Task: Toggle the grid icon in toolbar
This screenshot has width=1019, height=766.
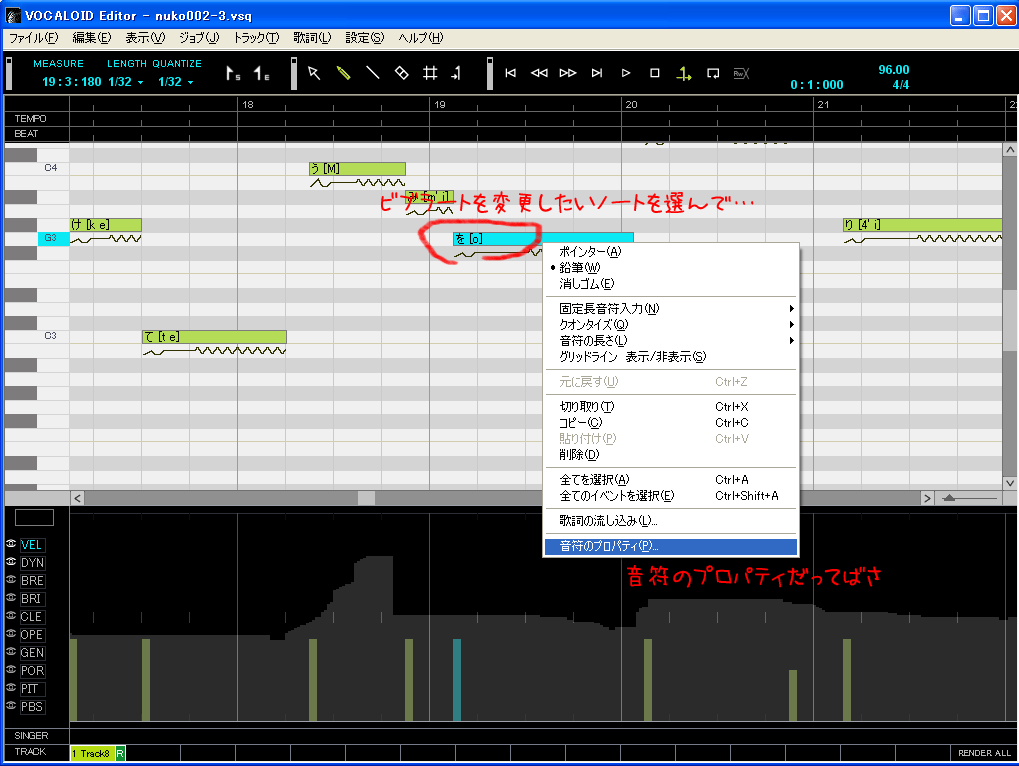Action: click(430, 73)
